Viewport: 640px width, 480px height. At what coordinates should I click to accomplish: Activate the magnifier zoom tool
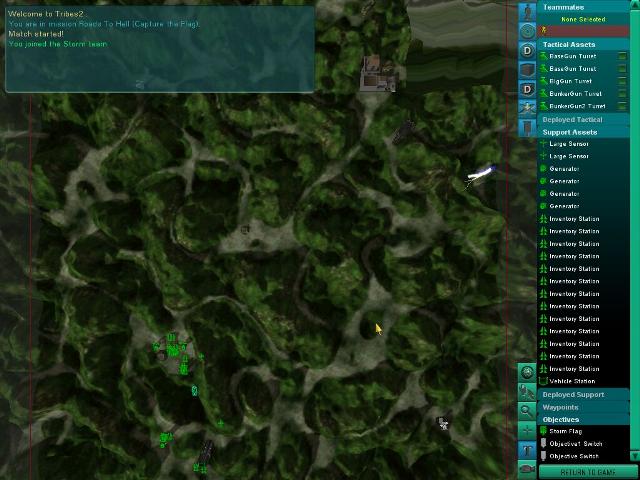coord(527,411)
